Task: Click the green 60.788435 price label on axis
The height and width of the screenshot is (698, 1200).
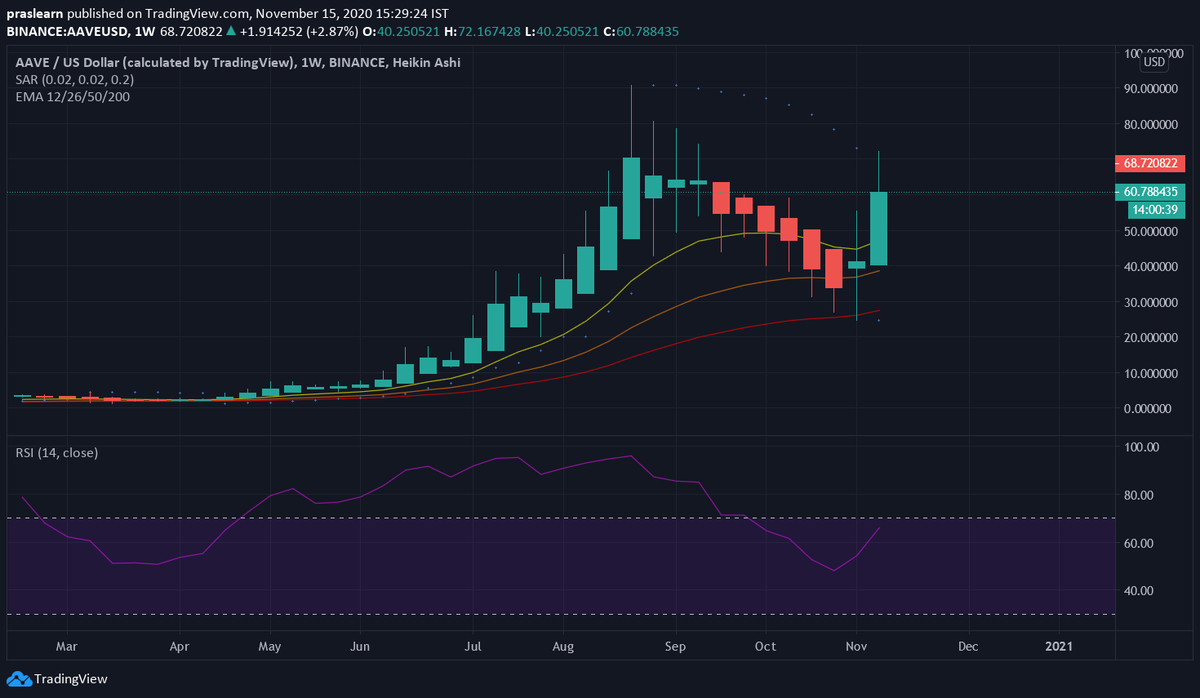Action: pos(1149,192)
